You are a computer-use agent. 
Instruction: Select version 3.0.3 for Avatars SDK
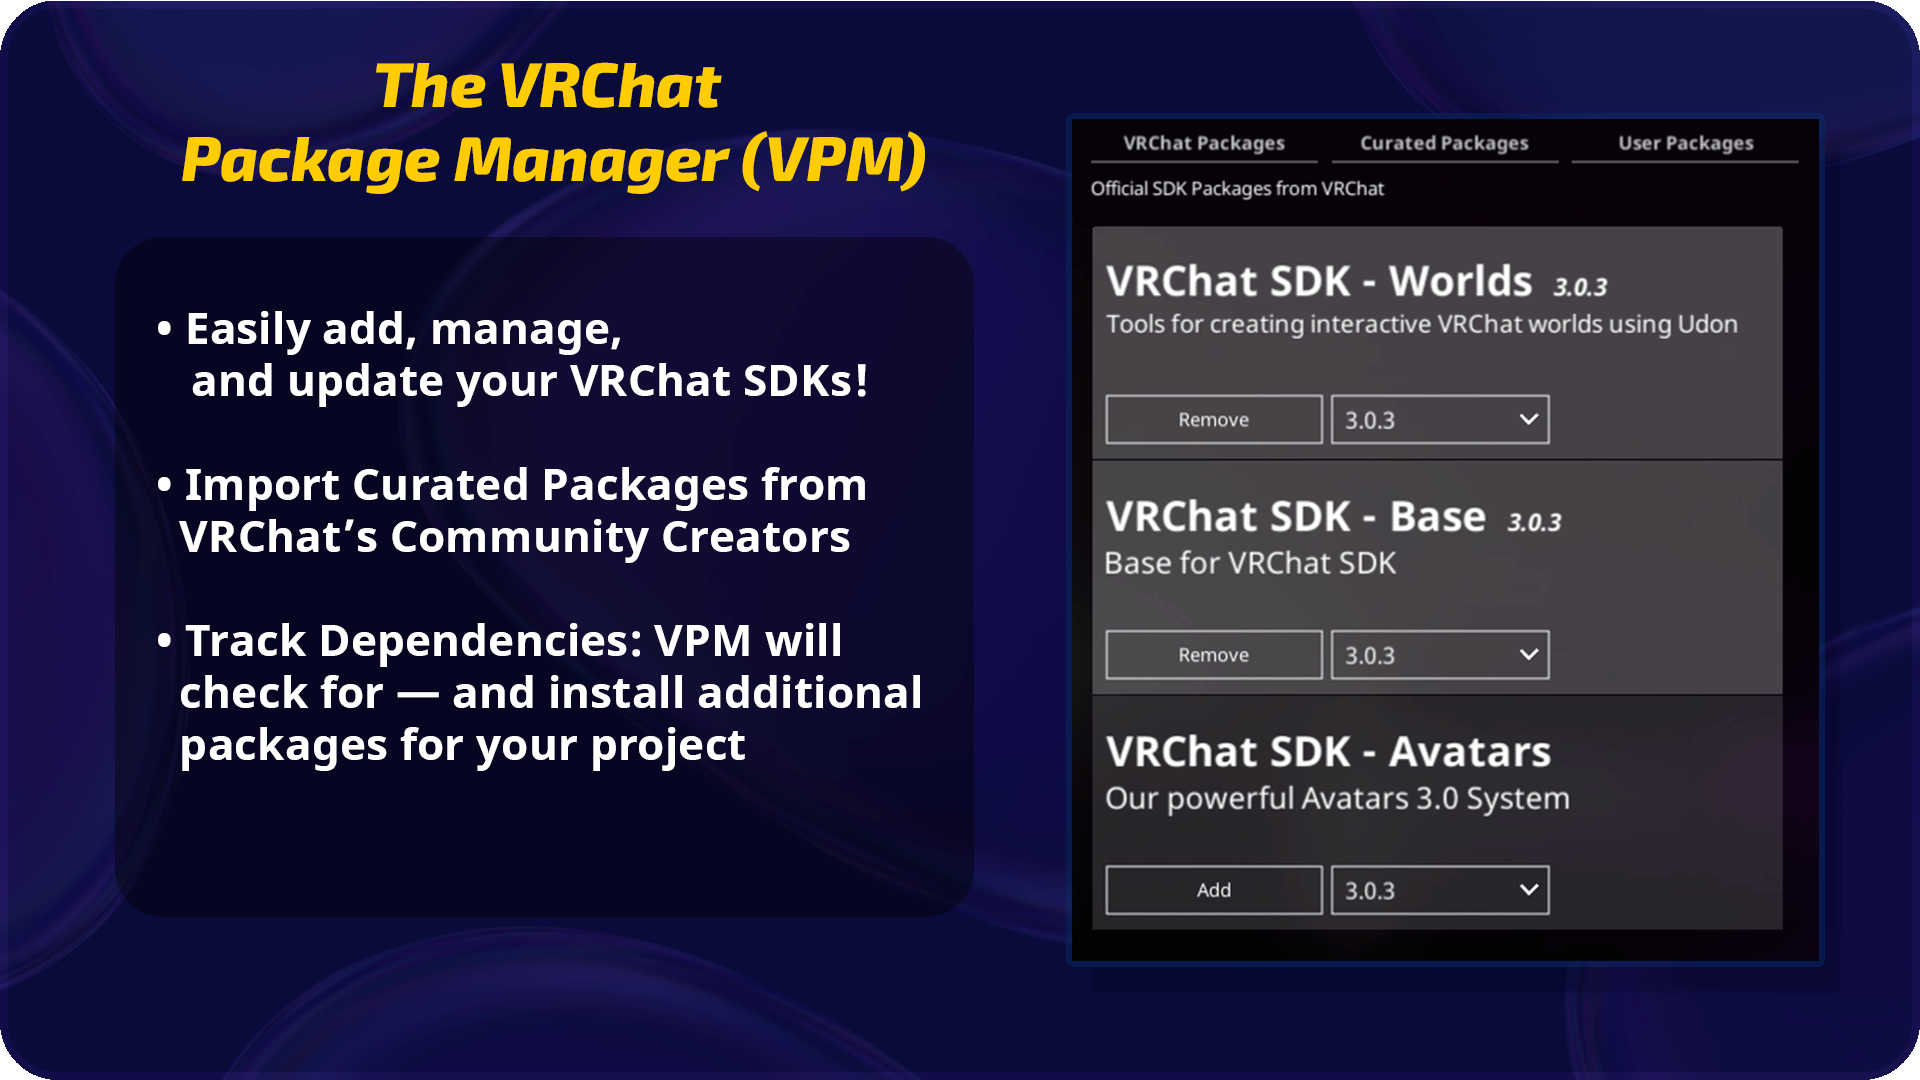[x=1437, y=889]
